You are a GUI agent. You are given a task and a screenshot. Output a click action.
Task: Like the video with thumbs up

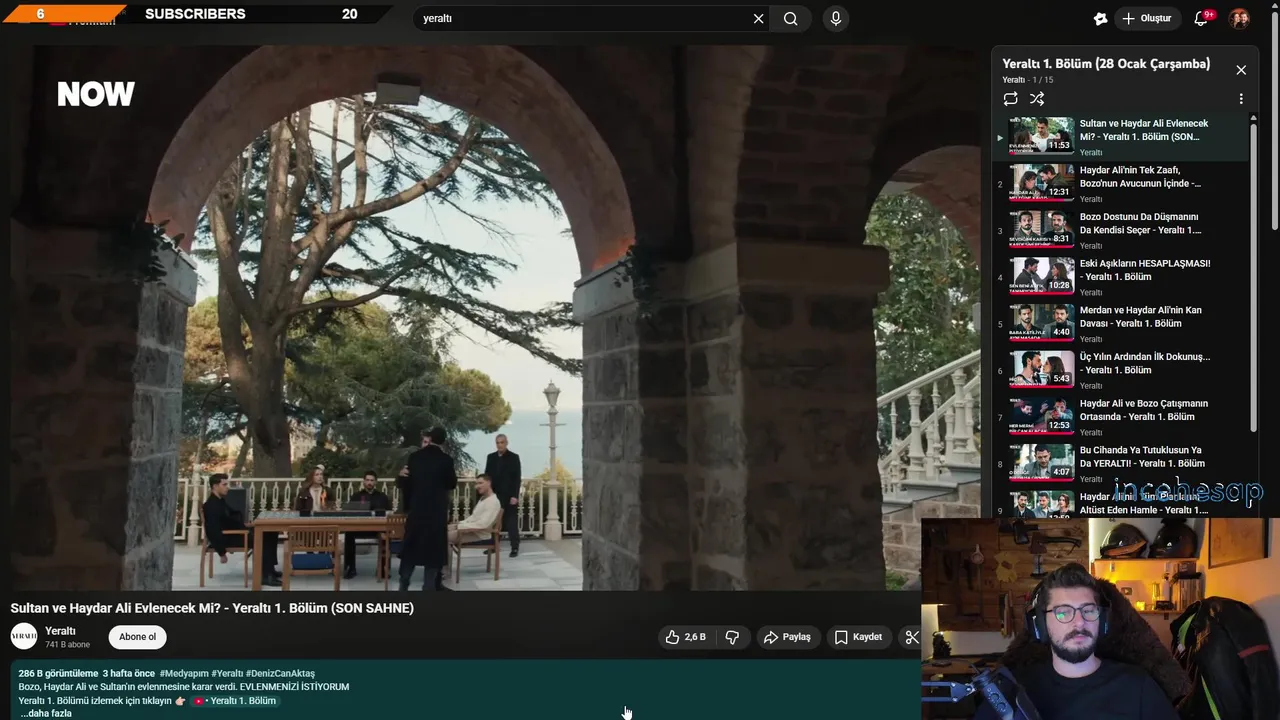[x=686, y=637]
